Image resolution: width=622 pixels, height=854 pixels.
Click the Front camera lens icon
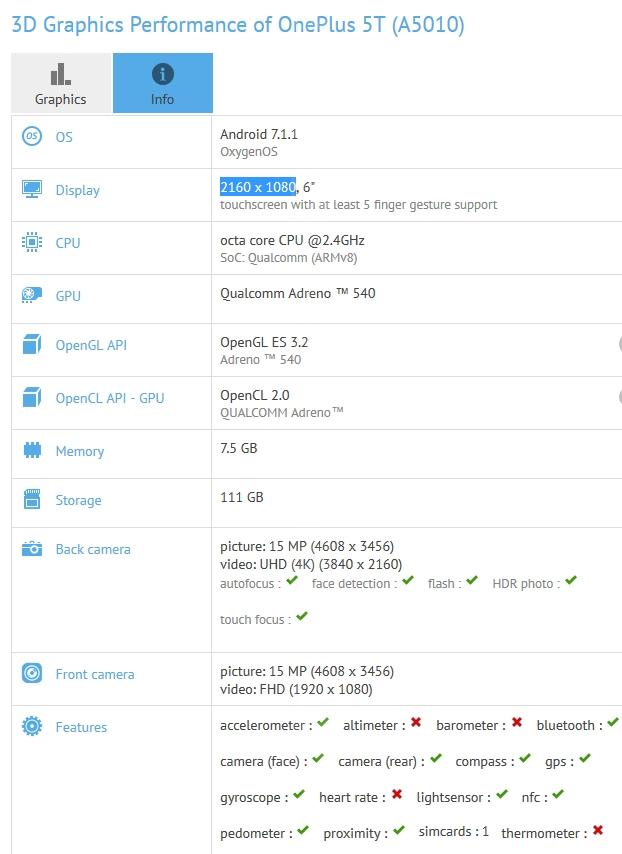[x=32, y=675]
